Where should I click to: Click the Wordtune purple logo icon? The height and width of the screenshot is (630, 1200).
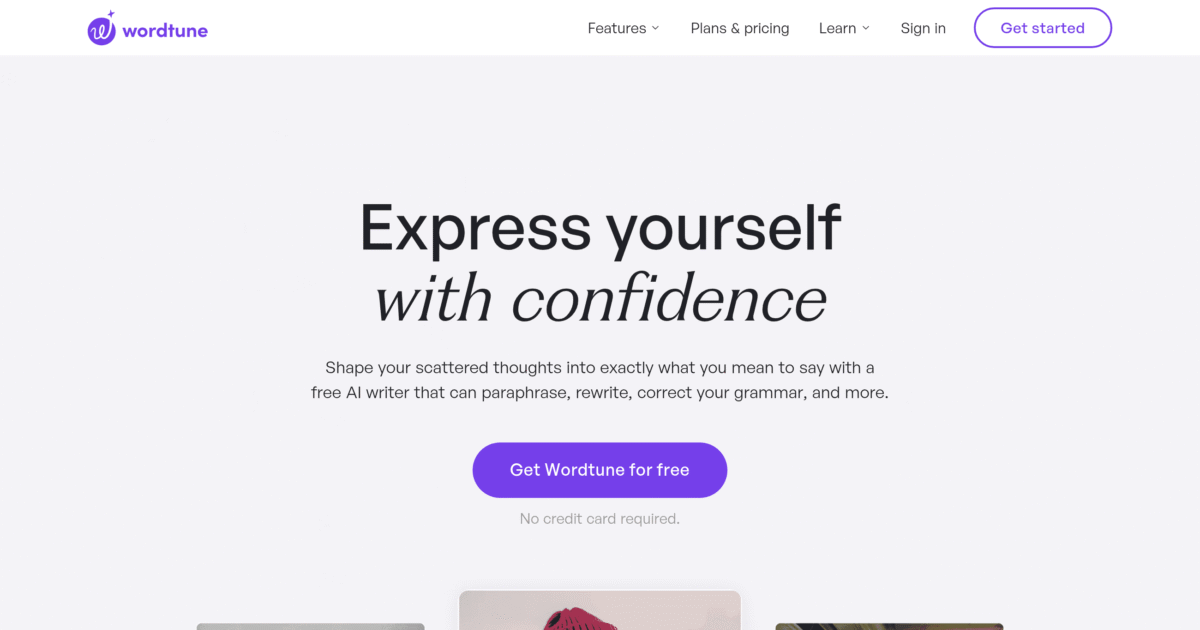click(101, 31)
